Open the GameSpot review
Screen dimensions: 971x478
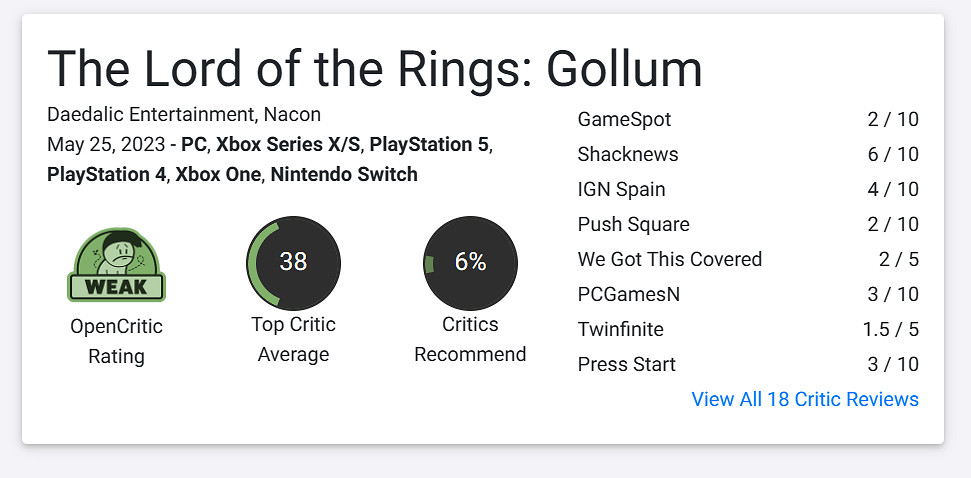pyautogui.click(x=624, y=120)
